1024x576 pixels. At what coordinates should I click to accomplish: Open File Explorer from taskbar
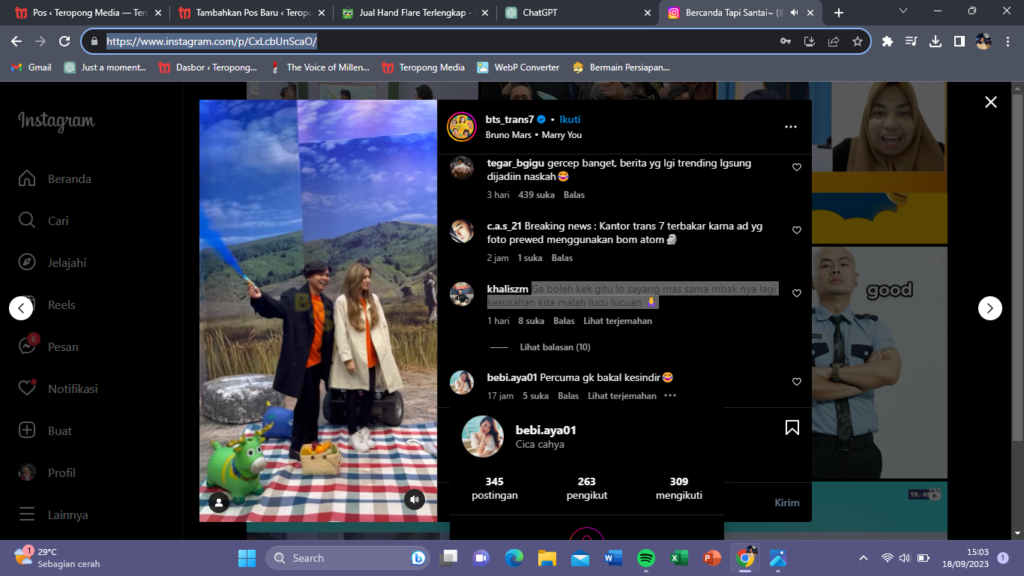[x=547, y=558]
